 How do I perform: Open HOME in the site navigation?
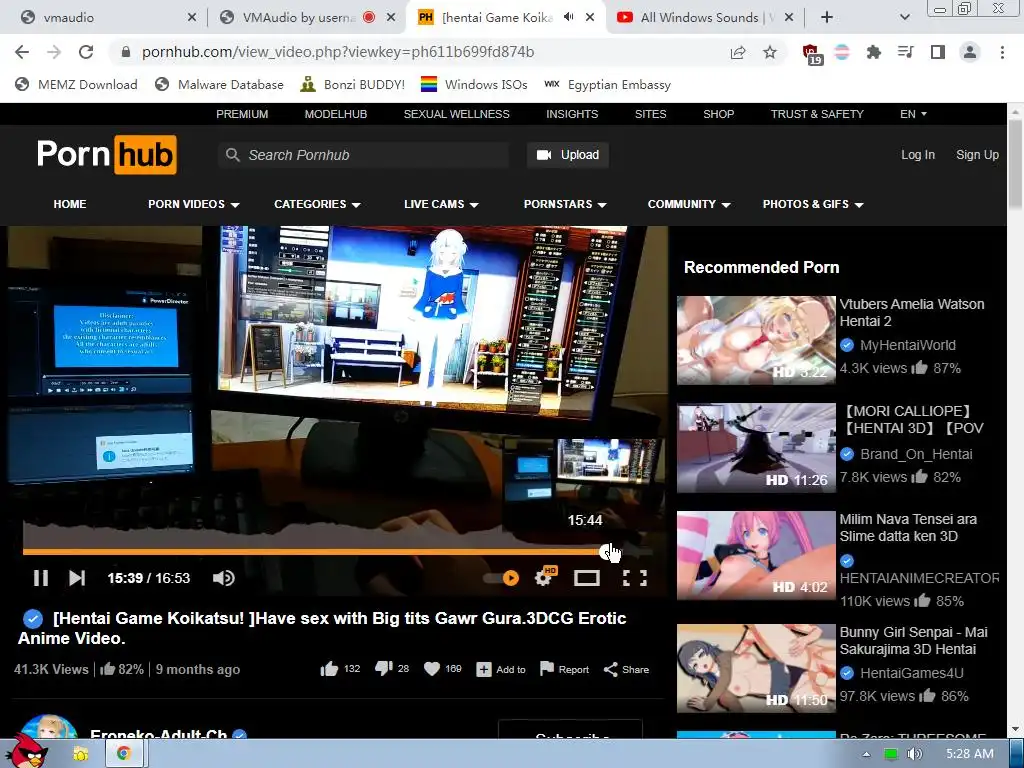click(70, 204)
